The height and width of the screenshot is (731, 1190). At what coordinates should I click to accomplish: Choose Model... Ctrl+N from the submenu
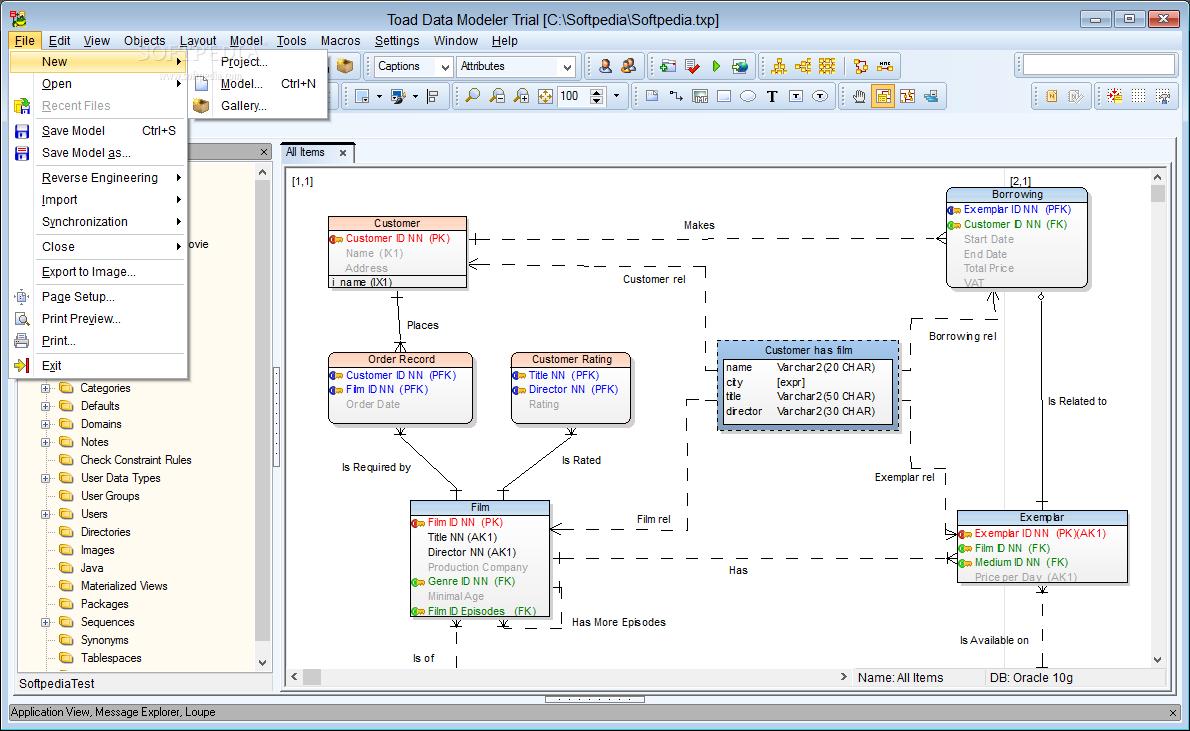coord(258,83)
